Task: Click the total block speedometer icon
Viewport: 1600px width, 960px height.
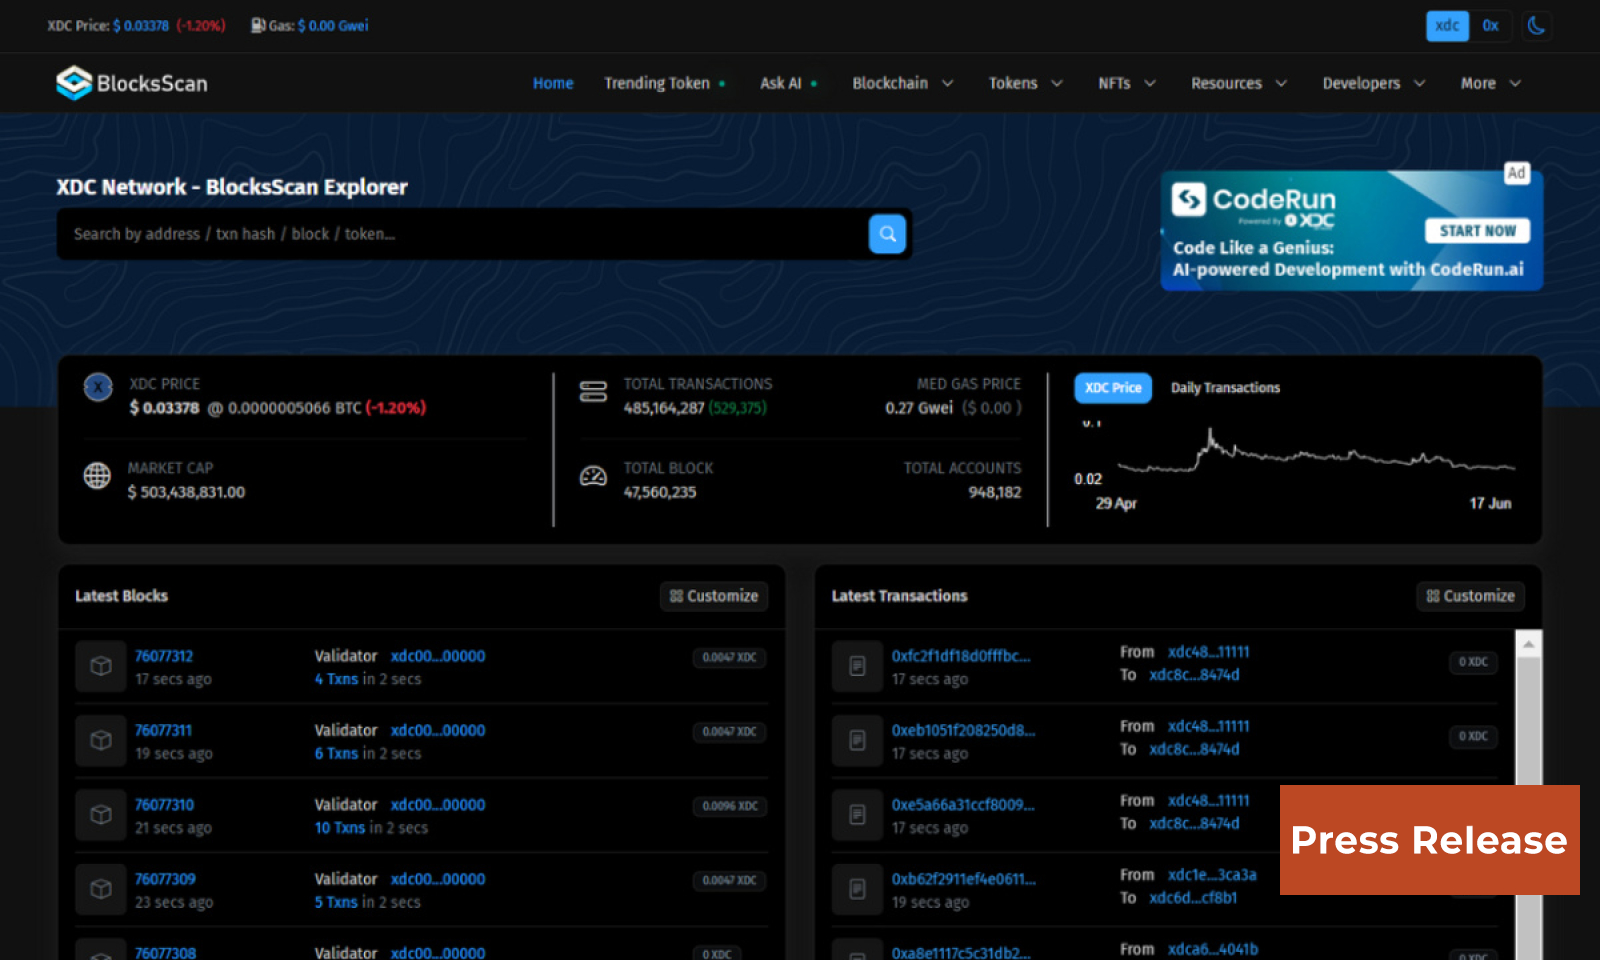Action: (x=593, y=476)
